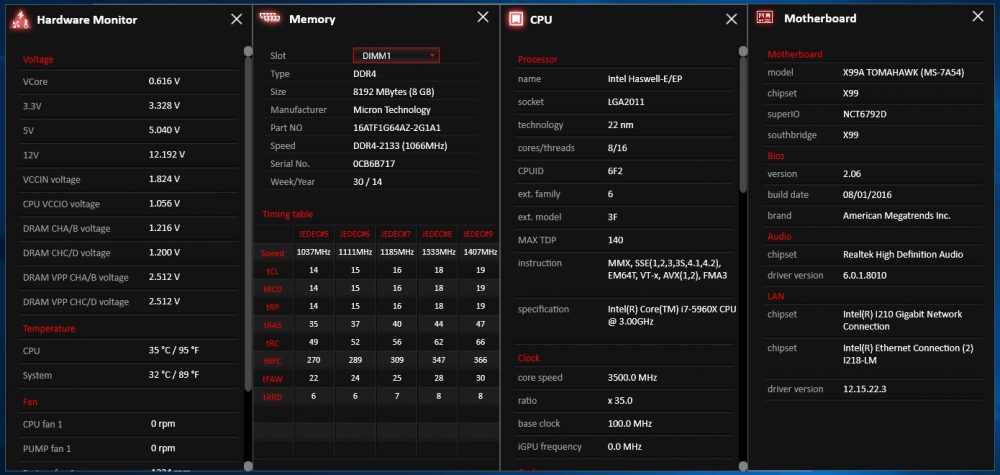This screenshot has height=475, width=1000.
Task: Click the Voltage section heading
Action: coord(38,59)
